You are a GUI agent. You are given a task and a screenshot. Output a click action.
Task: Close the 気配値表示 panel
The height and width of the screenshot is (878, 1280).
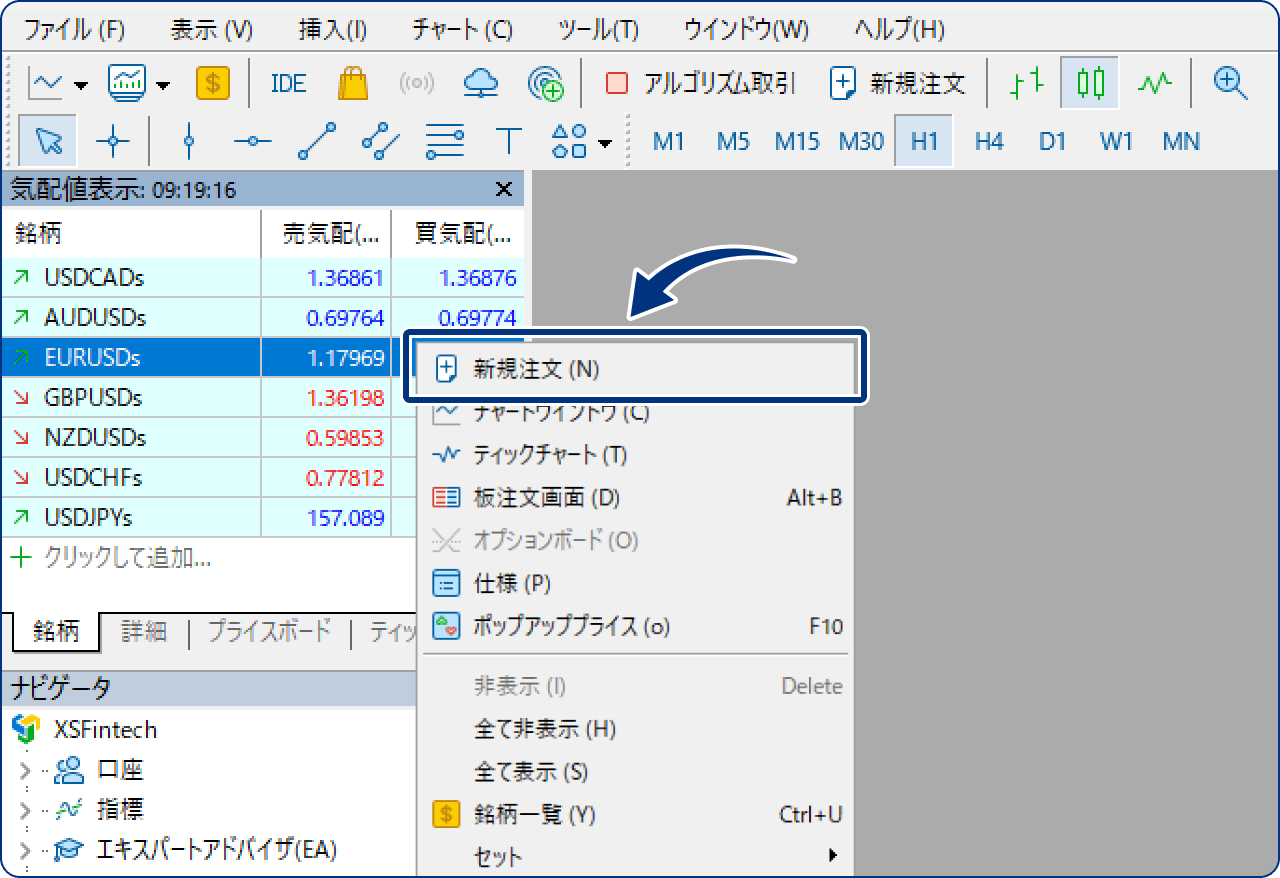pos(504,189)
